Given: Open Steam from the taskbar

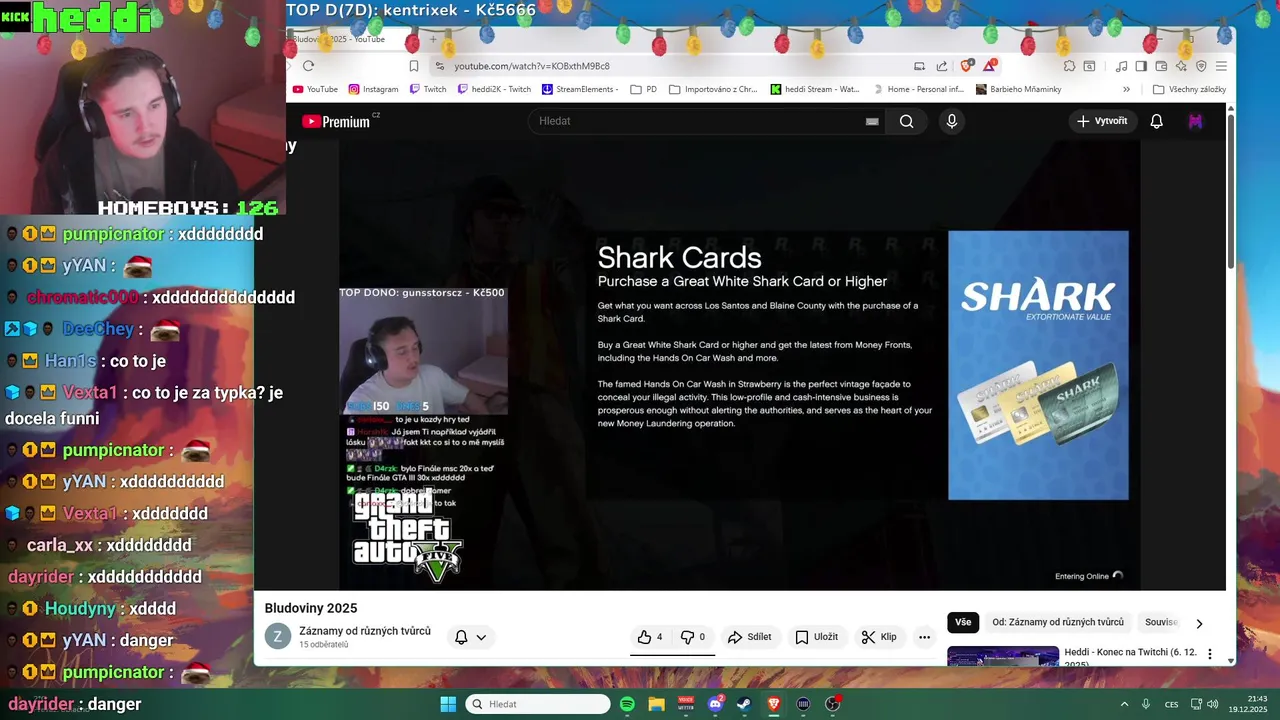Looking at the screenshot, I should (x=744, y=704).
